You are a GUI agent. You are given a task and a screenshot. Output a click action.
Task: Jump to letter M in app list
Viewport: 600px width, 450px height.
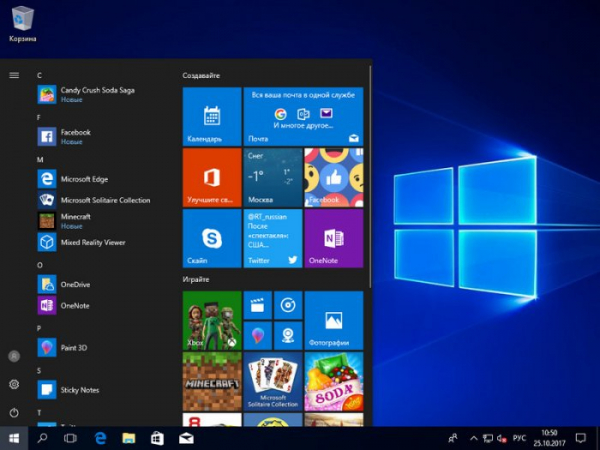(40, 160)
